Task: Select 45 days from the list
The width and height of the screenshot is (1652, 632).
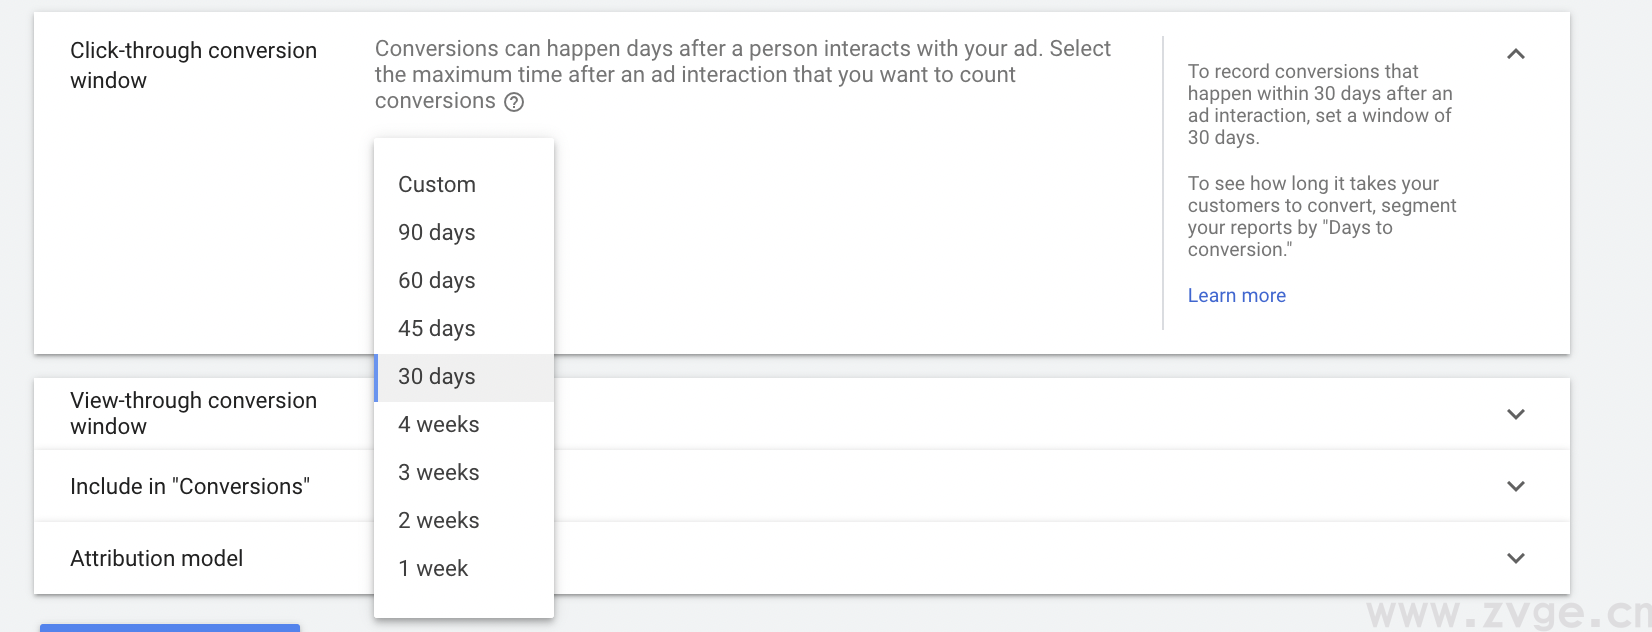Action: (x=437, y=329)
